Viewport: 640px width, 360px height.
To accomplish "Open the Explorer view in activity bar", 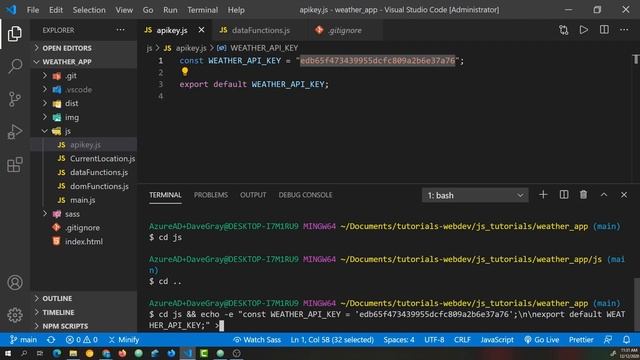I will point(15,34).
